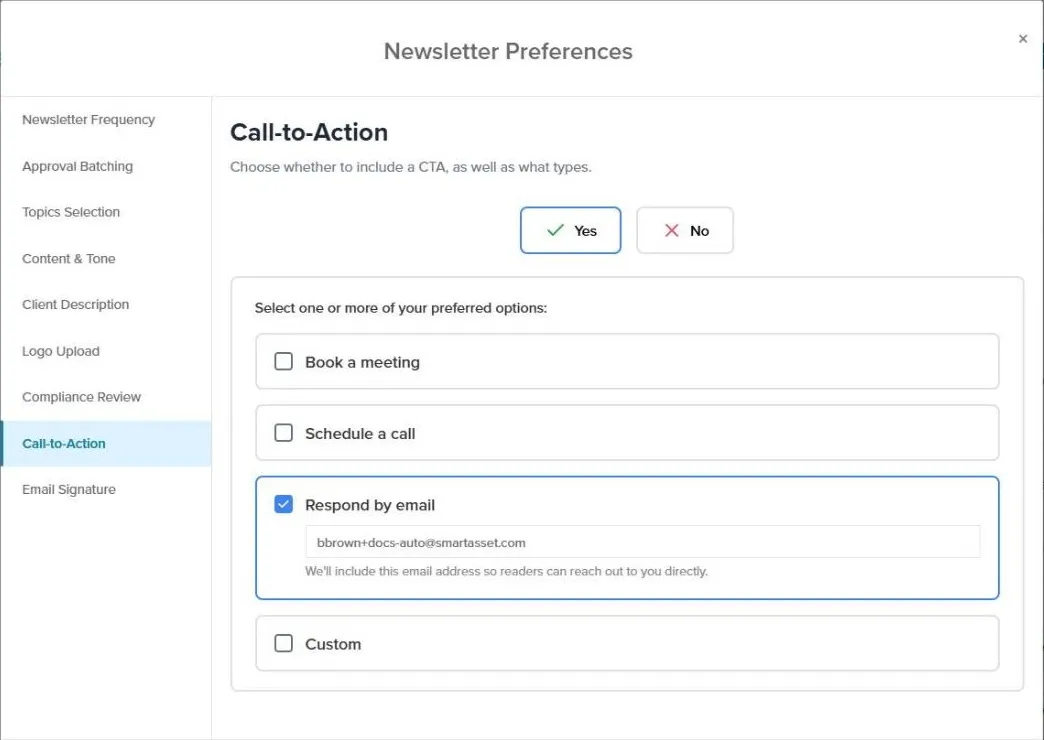Check the Book a meeting checkbox
The width and height of the screenshot is (1044, 740).
click(x=284, y=362)
